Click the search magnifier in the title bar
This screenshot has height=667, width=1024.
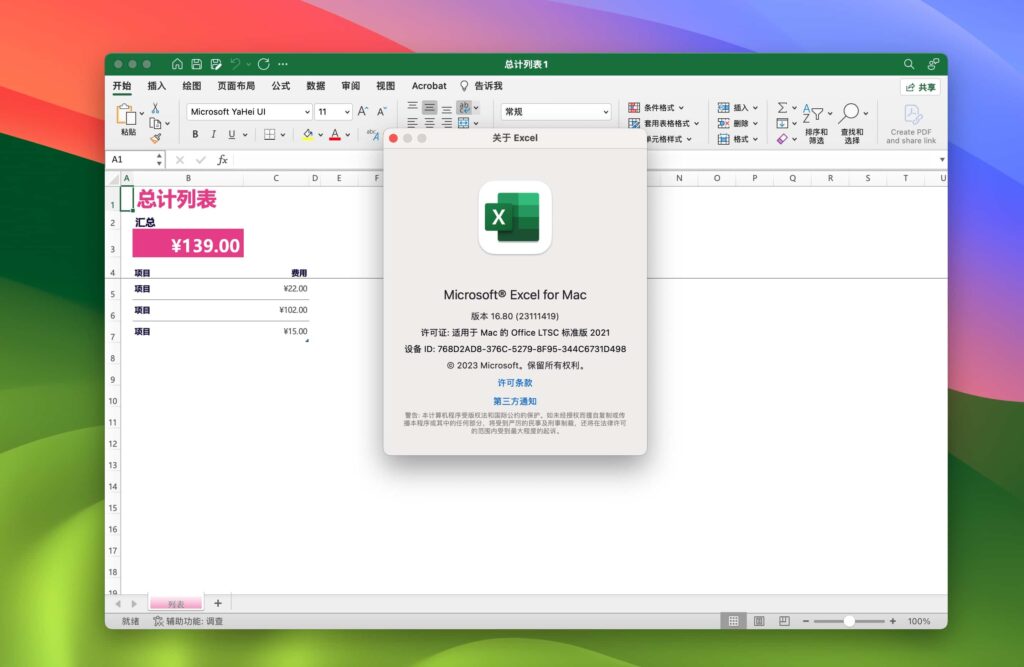[x=908, y=63]
